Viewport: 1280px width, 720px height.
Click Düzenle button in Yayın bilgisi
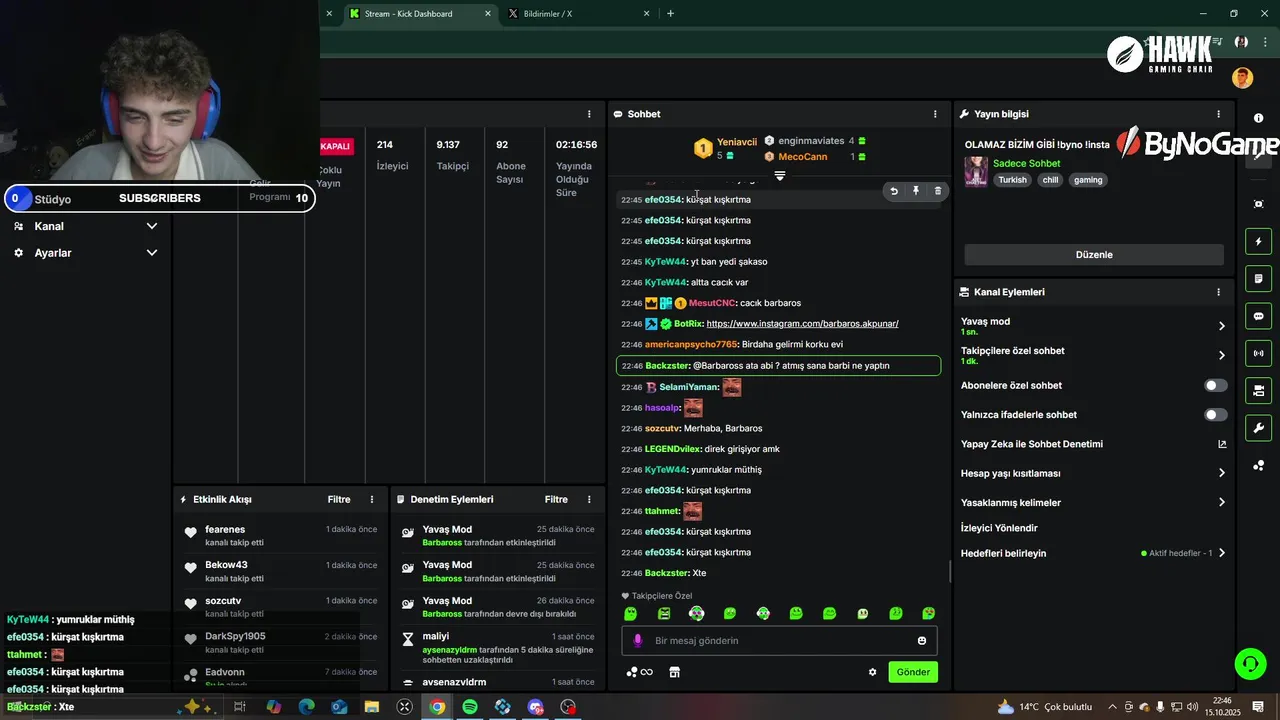coord(1094,254)
